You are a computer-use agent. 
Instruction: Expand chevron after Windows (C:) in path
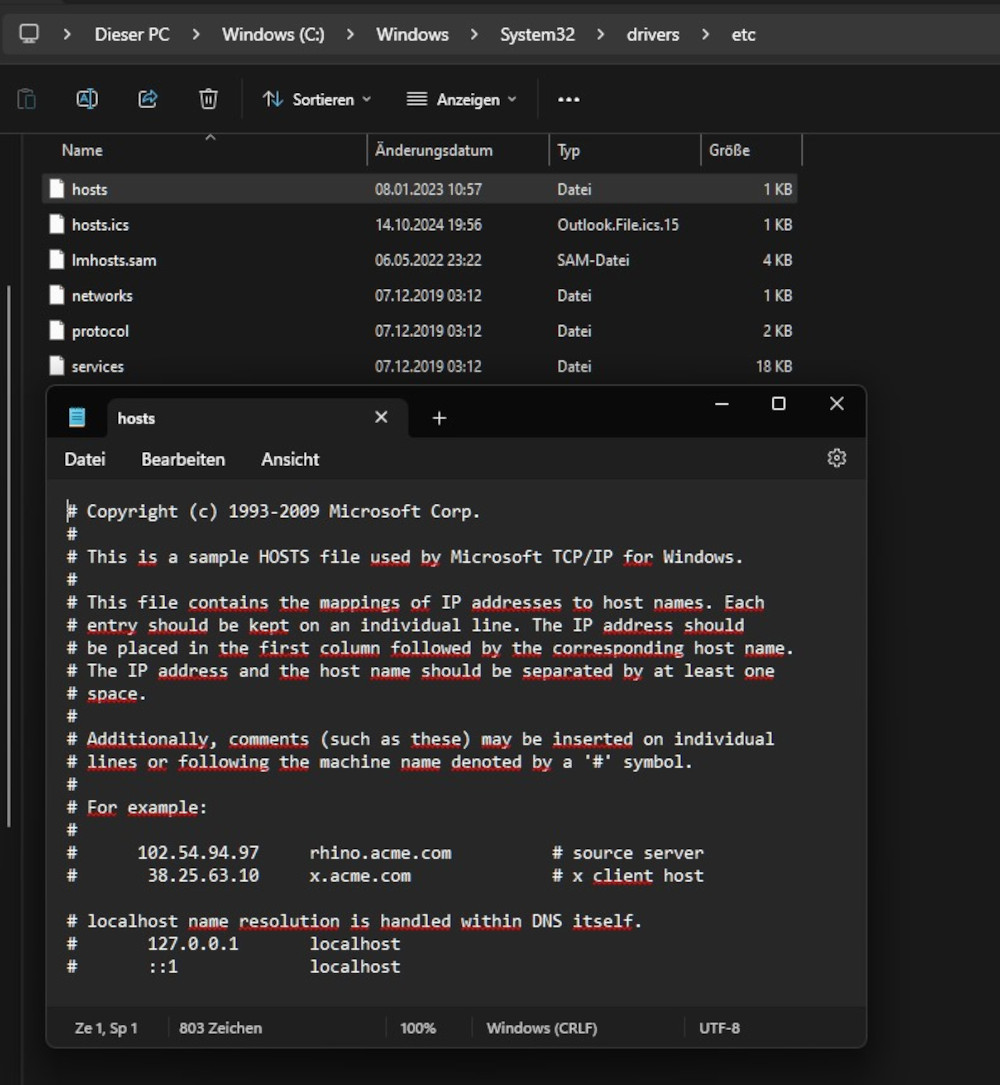click(350, 34)
